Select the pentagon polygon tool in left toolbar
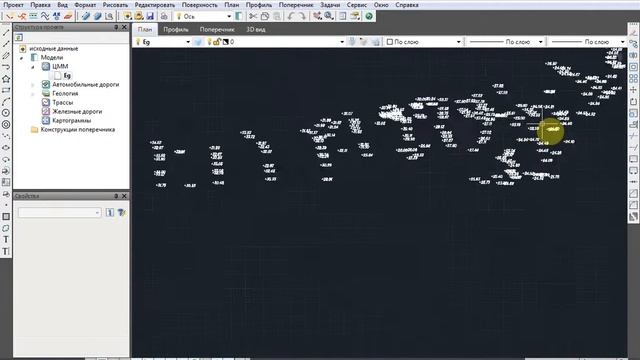The width and height of the screenshot is (640, 360). tap(6, 79)
